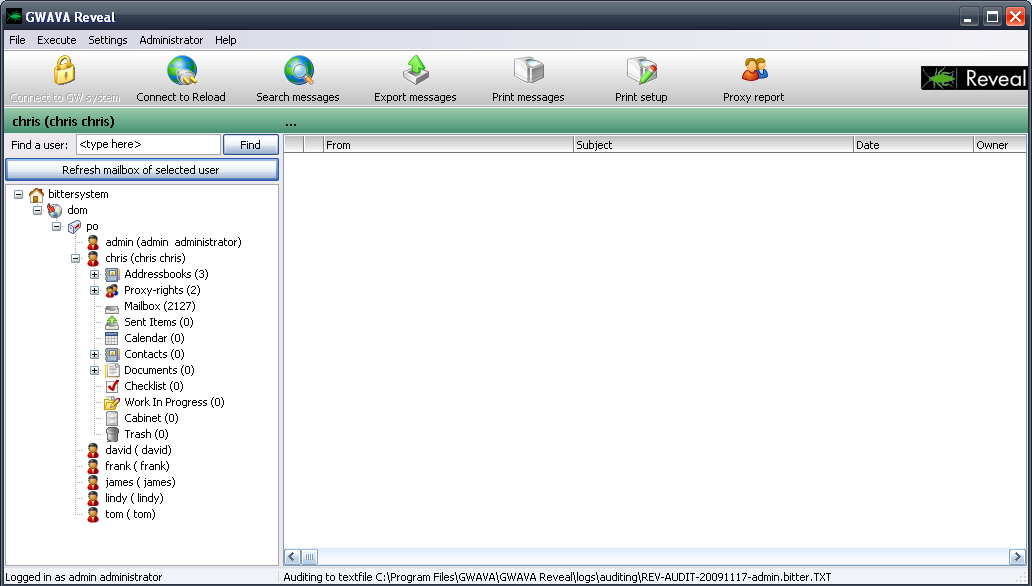Click the Cabinet icon
The image size is (1032, 586).
click(112, 418)
